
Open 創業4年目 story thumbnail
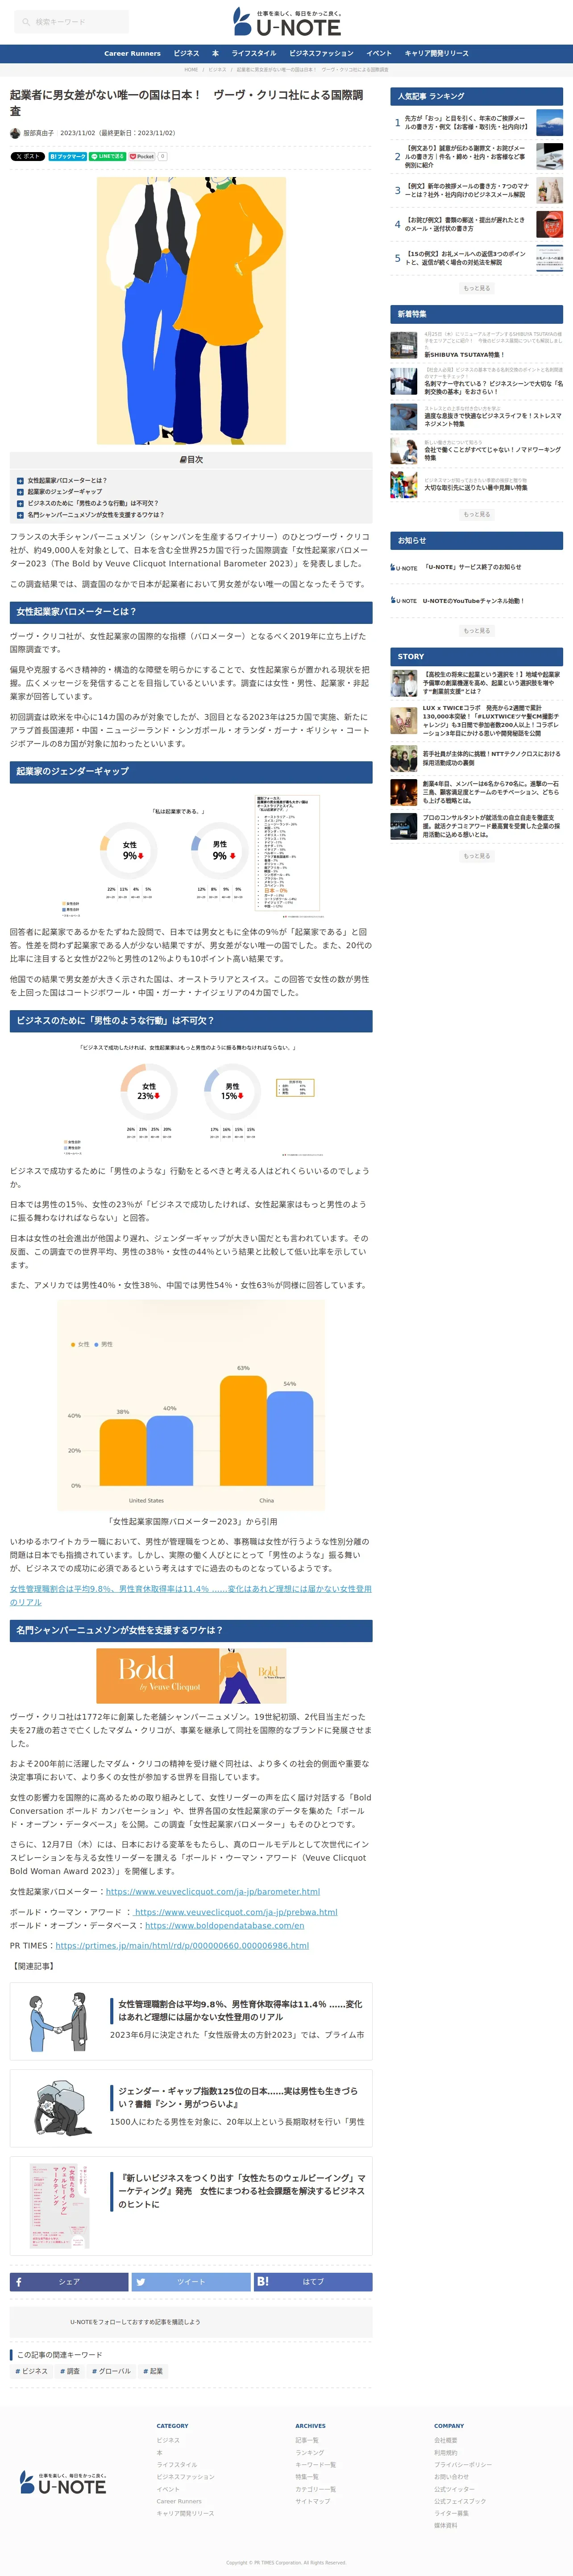404,793
